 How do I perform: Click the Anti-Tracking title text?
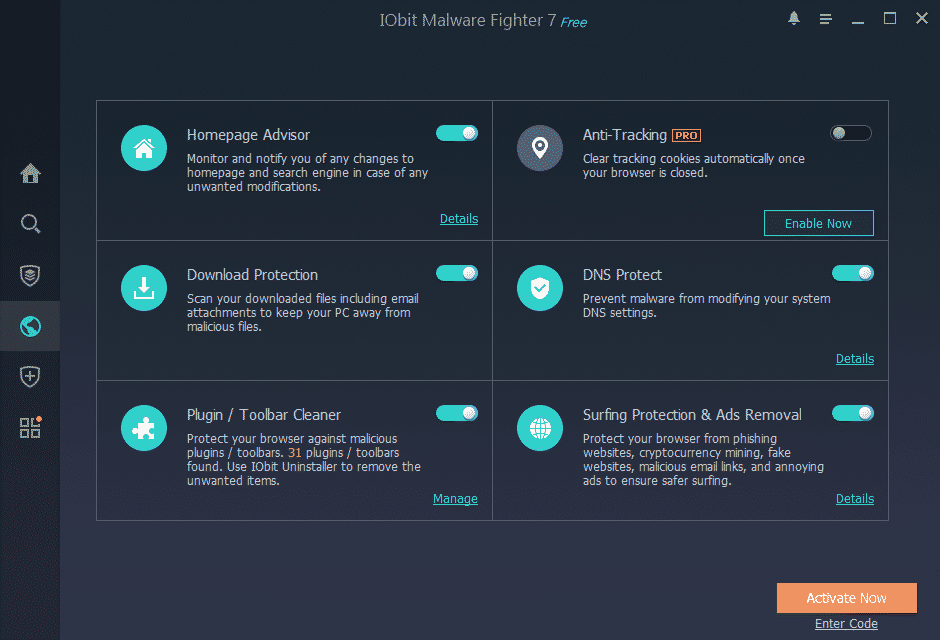point(625,135)
